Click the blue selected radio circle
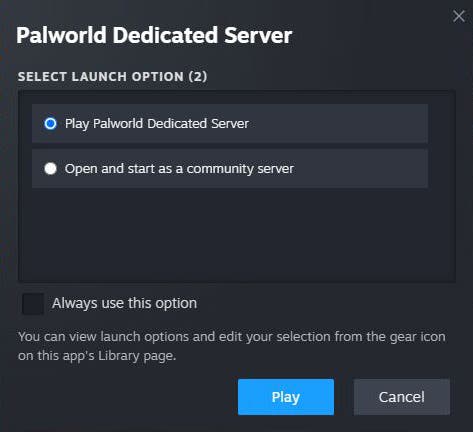Screen dimensions: 473x432 [x=51, y=124]
